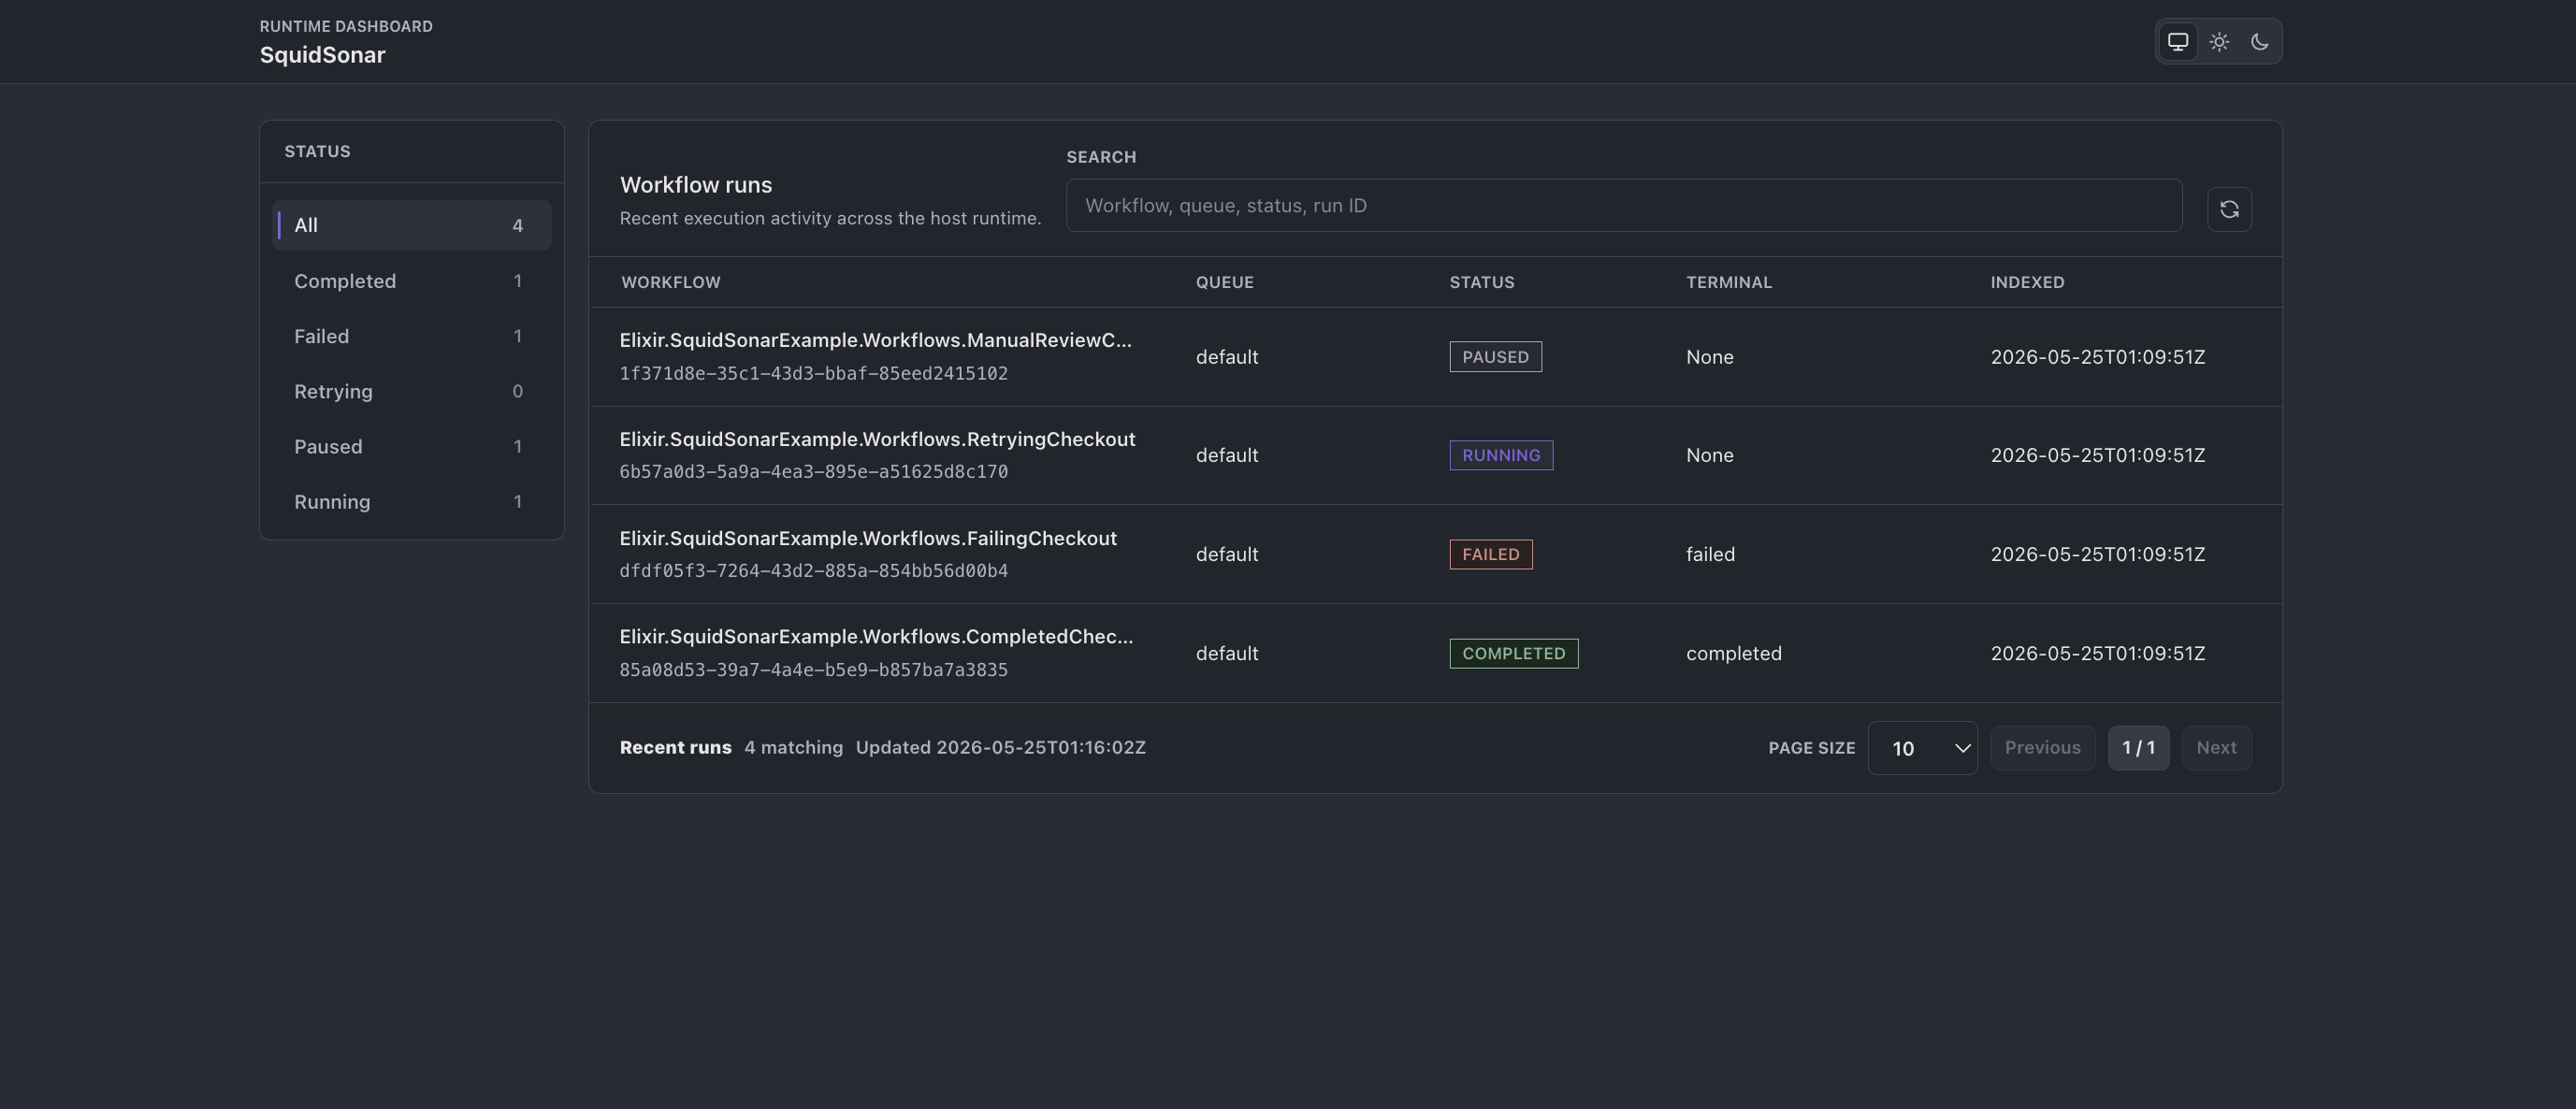This screenshot has height=1109, width=2576.
Task: Refresh workflow runs with the reload icon
Action: pyautogui.click(x=2229, y=209)
